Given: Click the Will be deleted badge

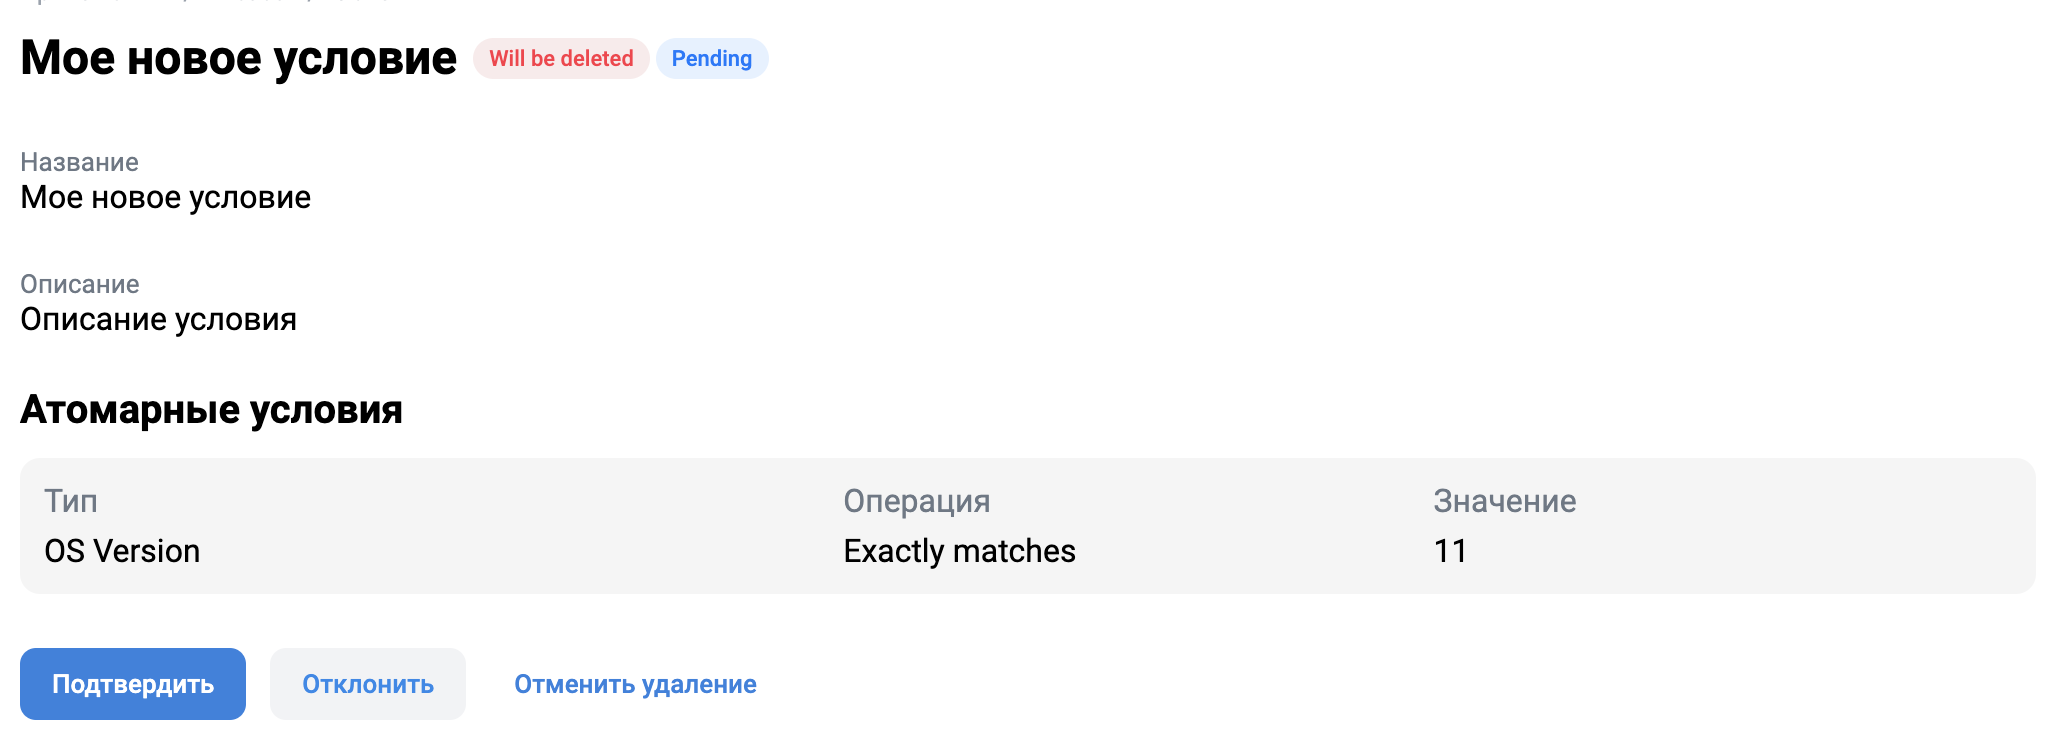Looking at the screenshot, I should click(x=561, y=58).
